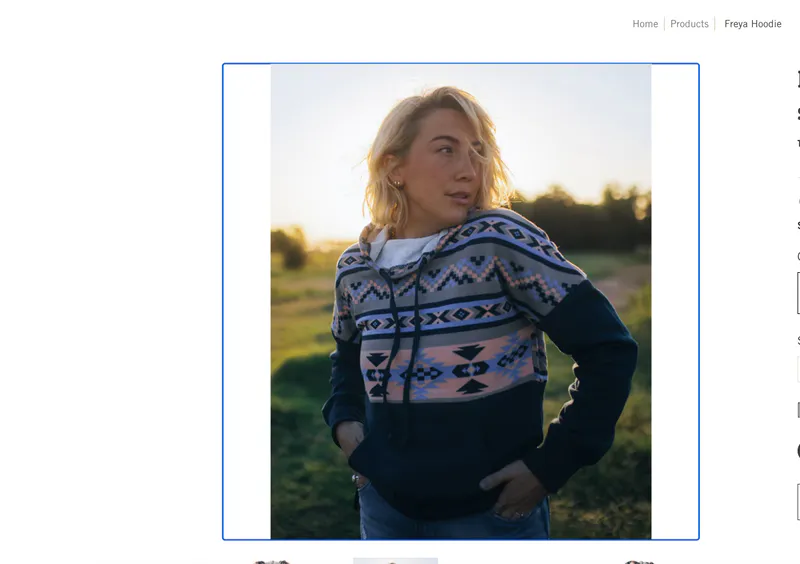Go to the Products breadcrumb page

click(689, 24)
